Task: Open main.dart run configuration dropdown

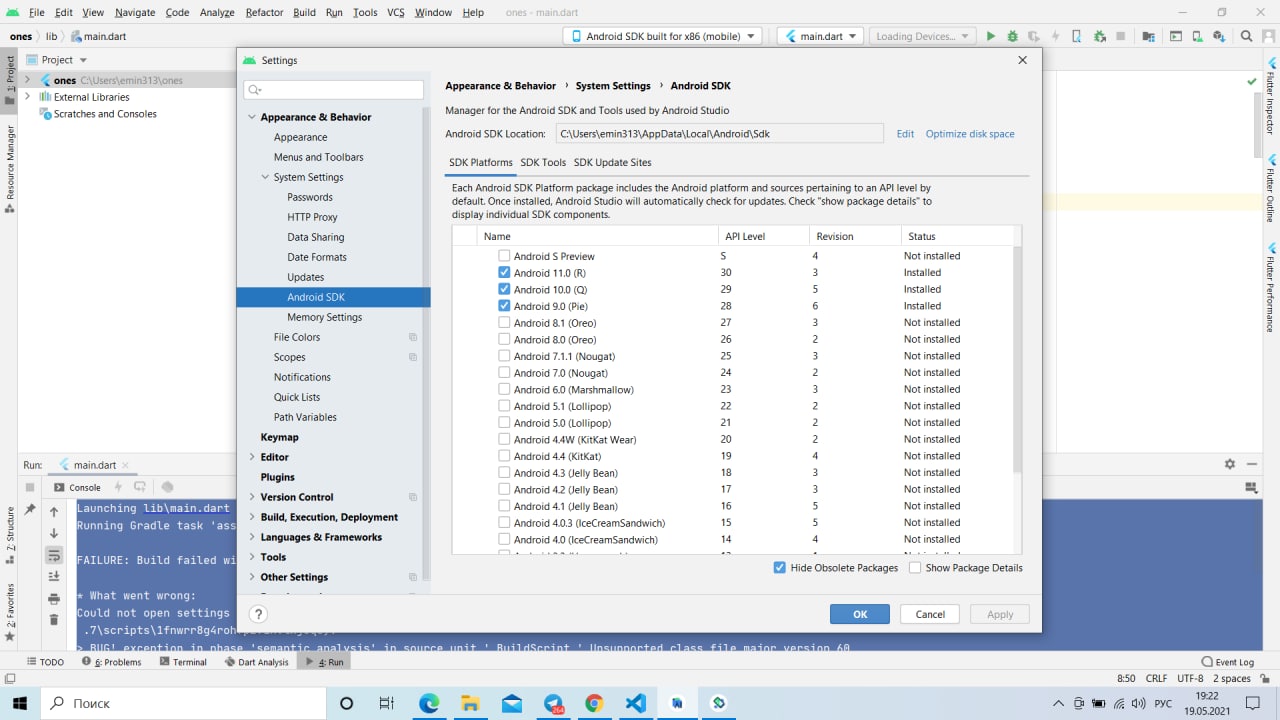Action: coord(820,36)
